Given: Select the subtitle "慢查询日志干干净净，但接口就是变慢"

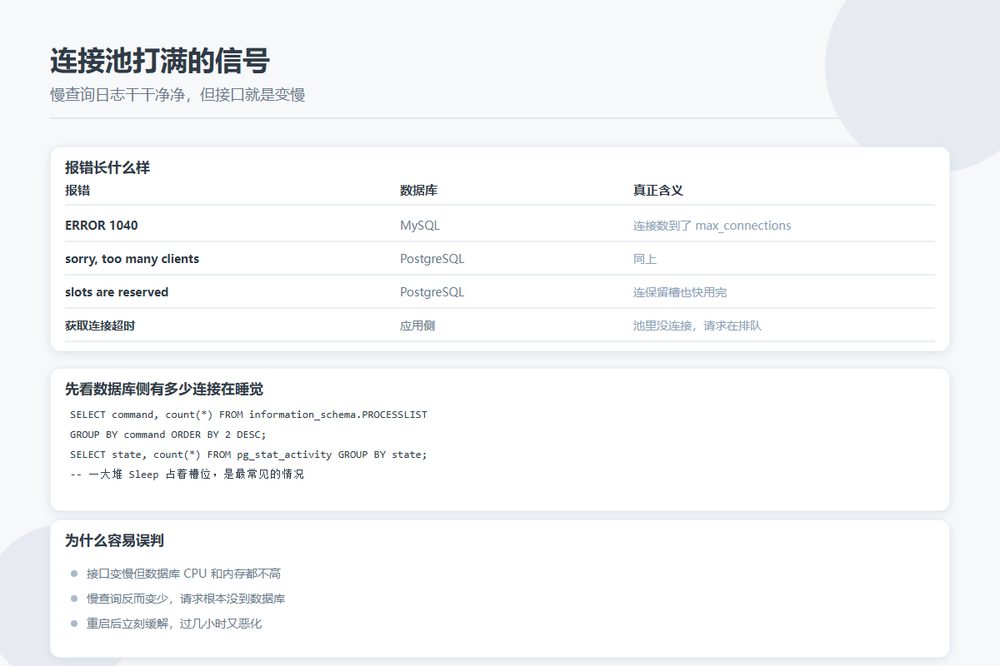Looking at the screenshot, I should (x=177, y=95).
